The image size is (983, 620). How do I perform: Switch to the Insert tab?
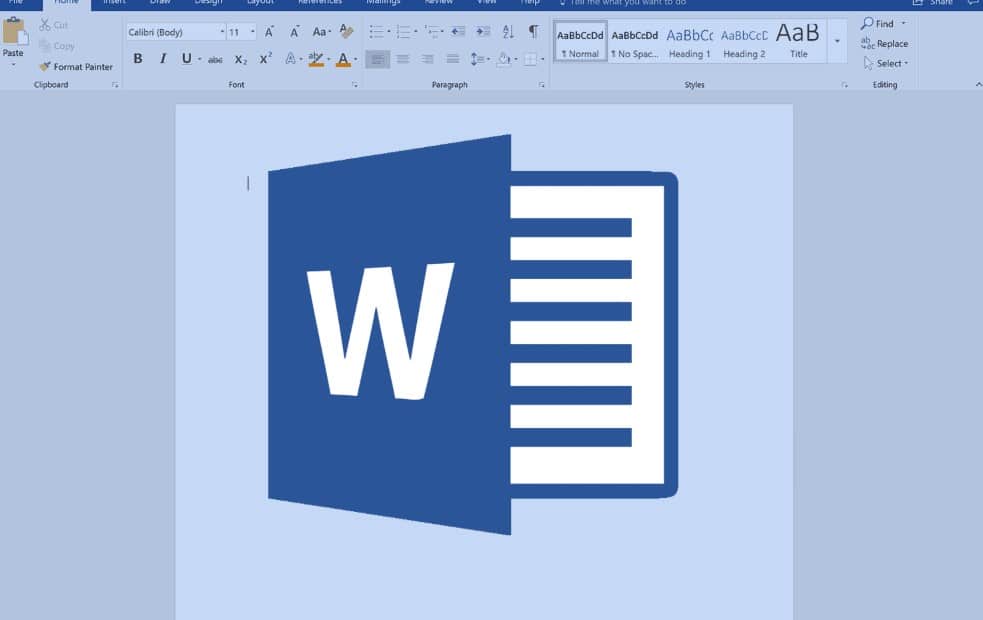[x=114, y=3]
